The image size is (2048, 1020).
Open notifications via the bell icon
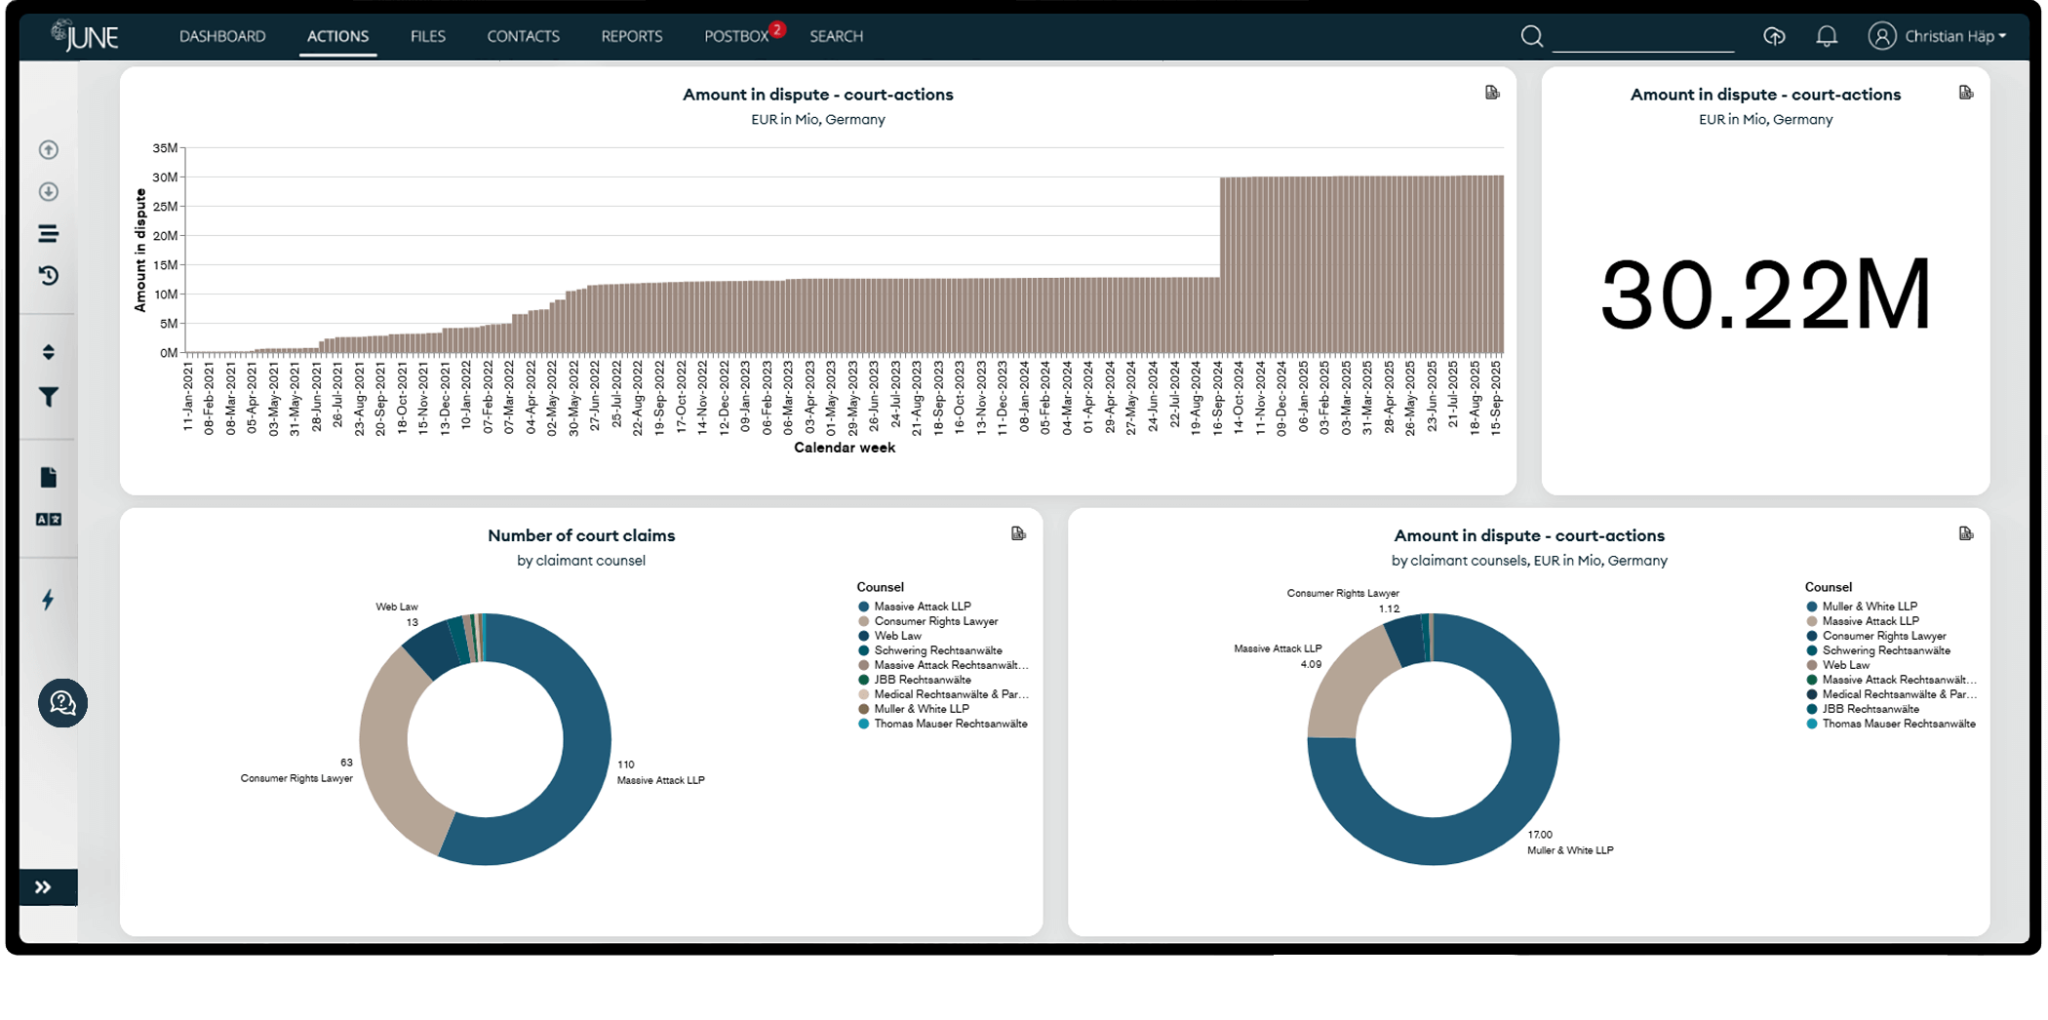[1826, 36]
